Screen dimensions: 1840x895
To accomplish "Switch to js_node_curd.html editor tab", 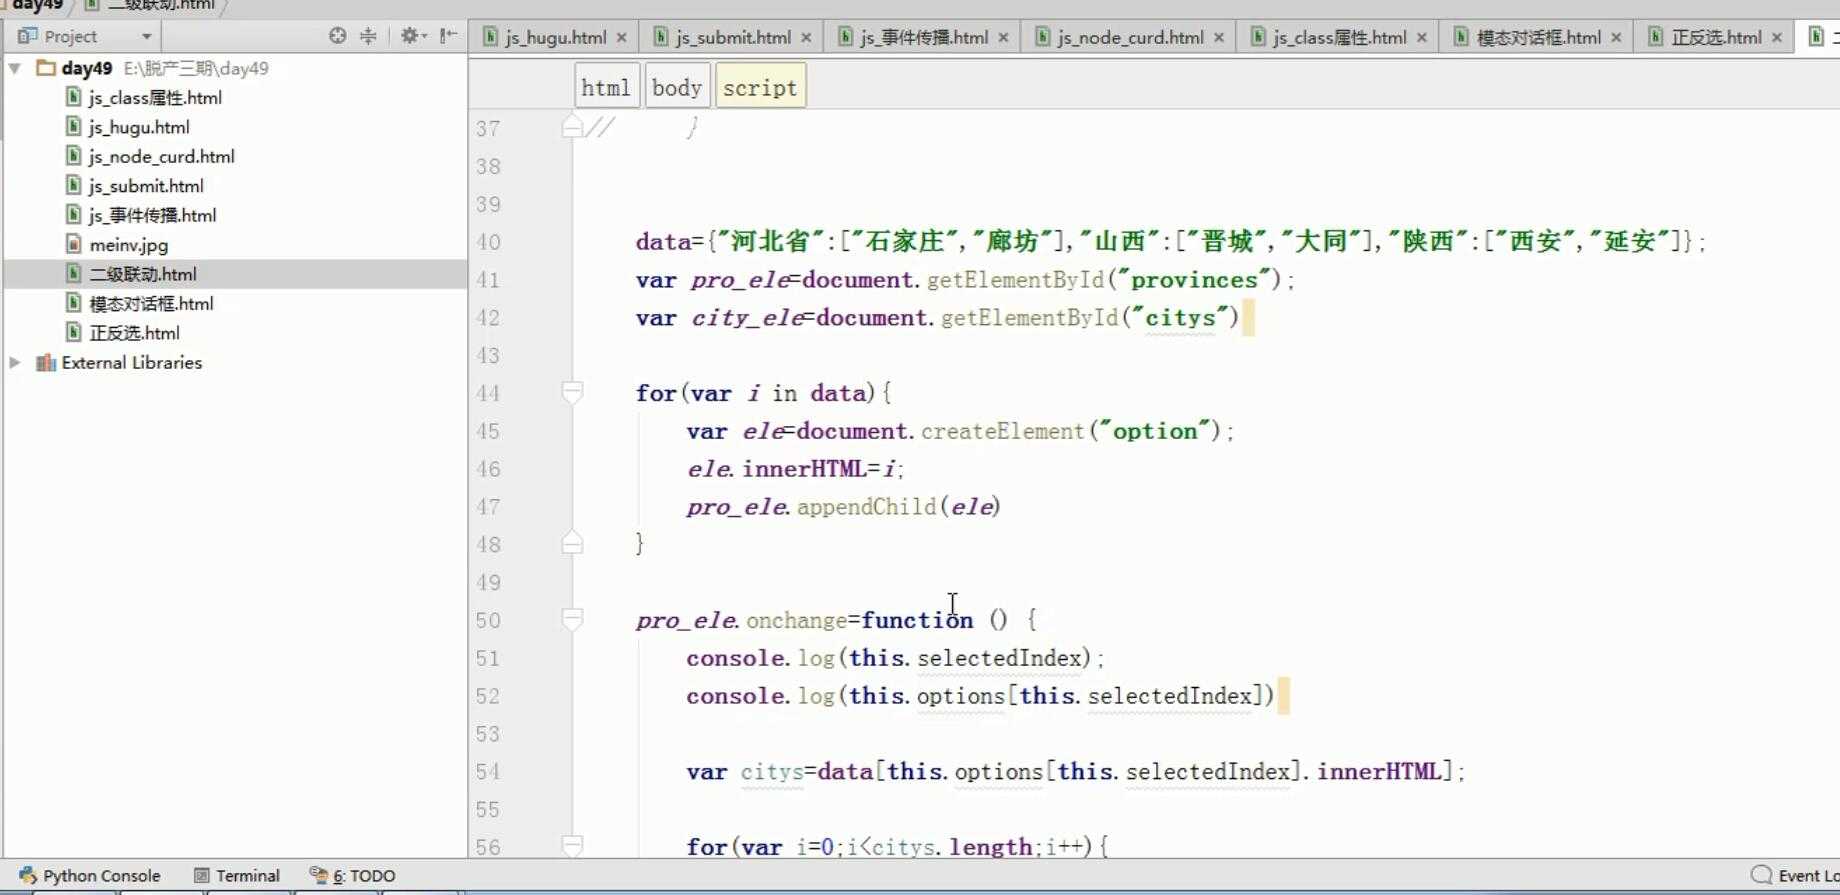I will [1131, 37].
